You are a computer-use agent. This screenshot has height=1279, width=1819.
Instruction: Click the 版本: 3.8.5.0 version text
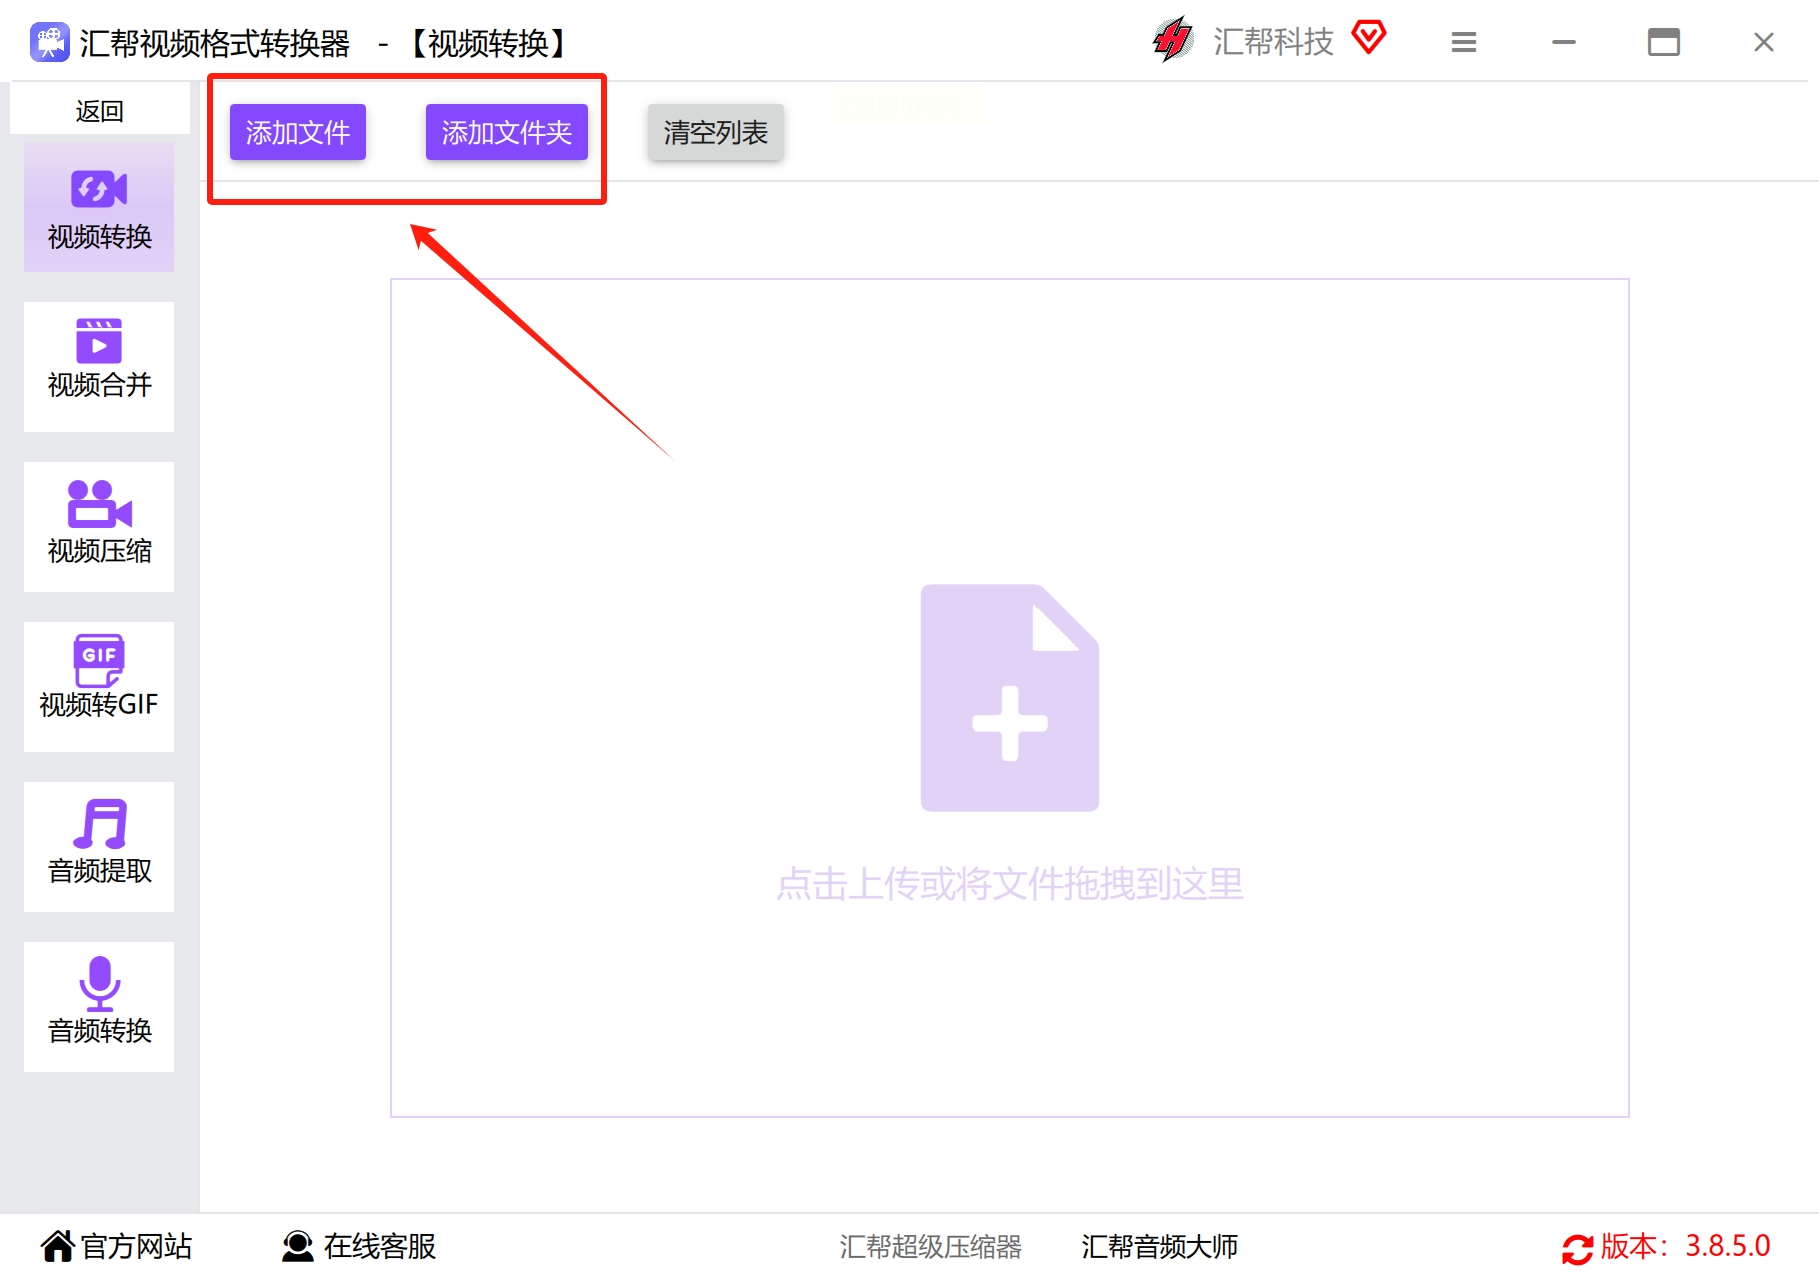click(x=1686, y=1246)
